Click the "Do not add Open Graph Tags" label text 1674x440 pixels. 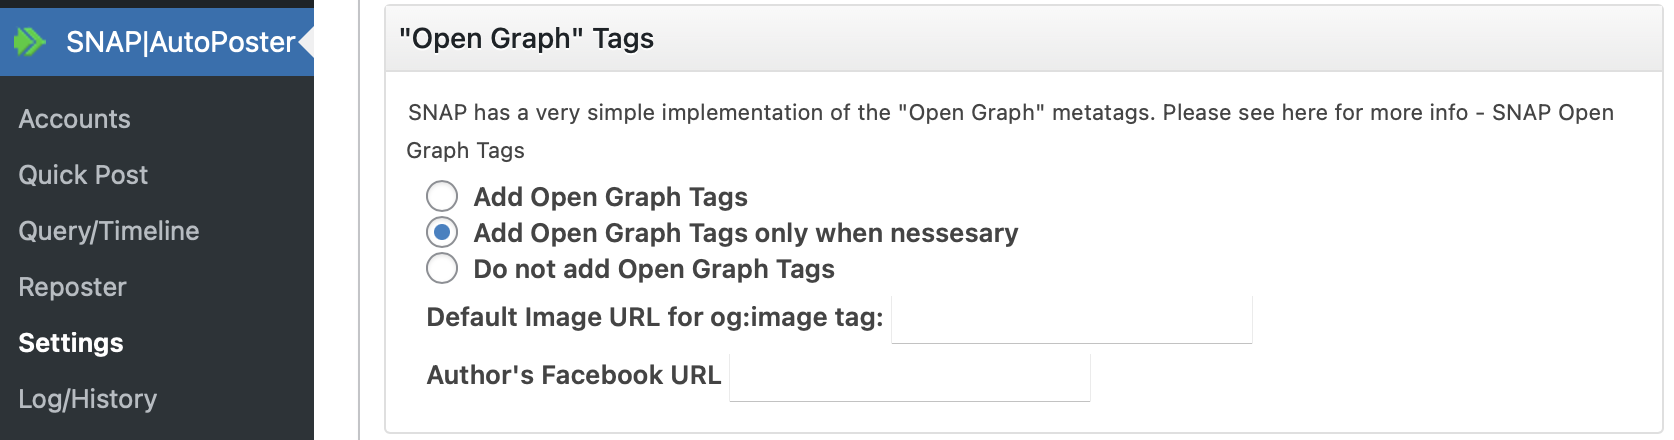(x=654, y=269)
